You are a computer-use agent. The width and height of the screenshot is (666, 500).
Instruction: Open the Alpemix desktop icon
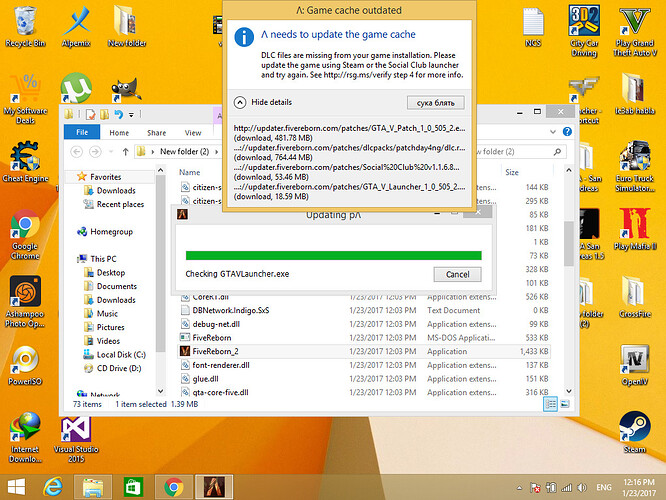(76, 26)
